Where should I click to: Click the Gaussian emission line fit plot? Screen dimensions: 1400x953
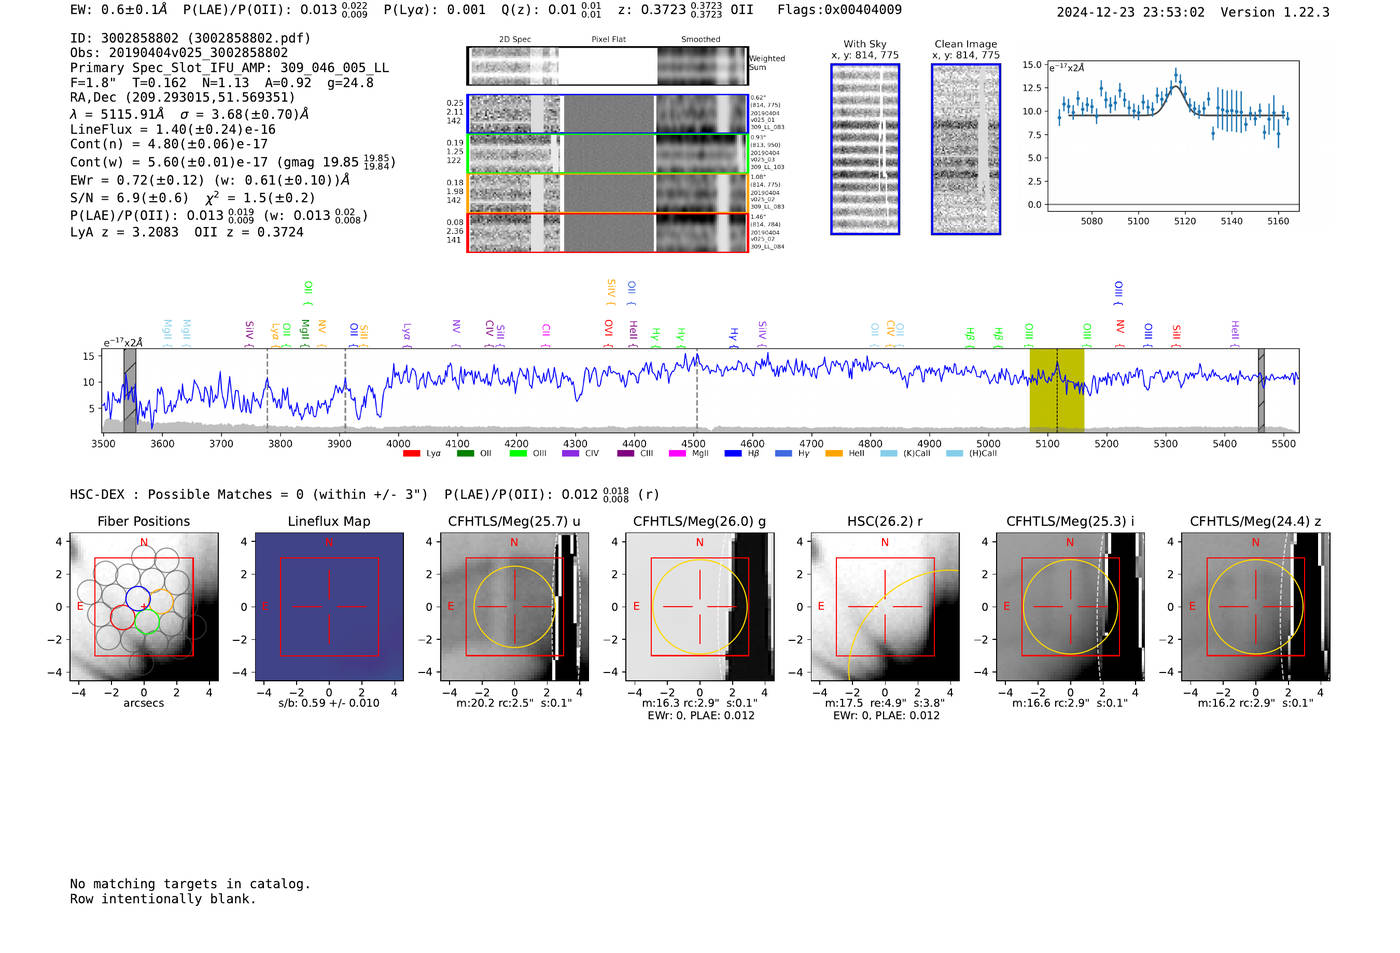(1172, 137)
